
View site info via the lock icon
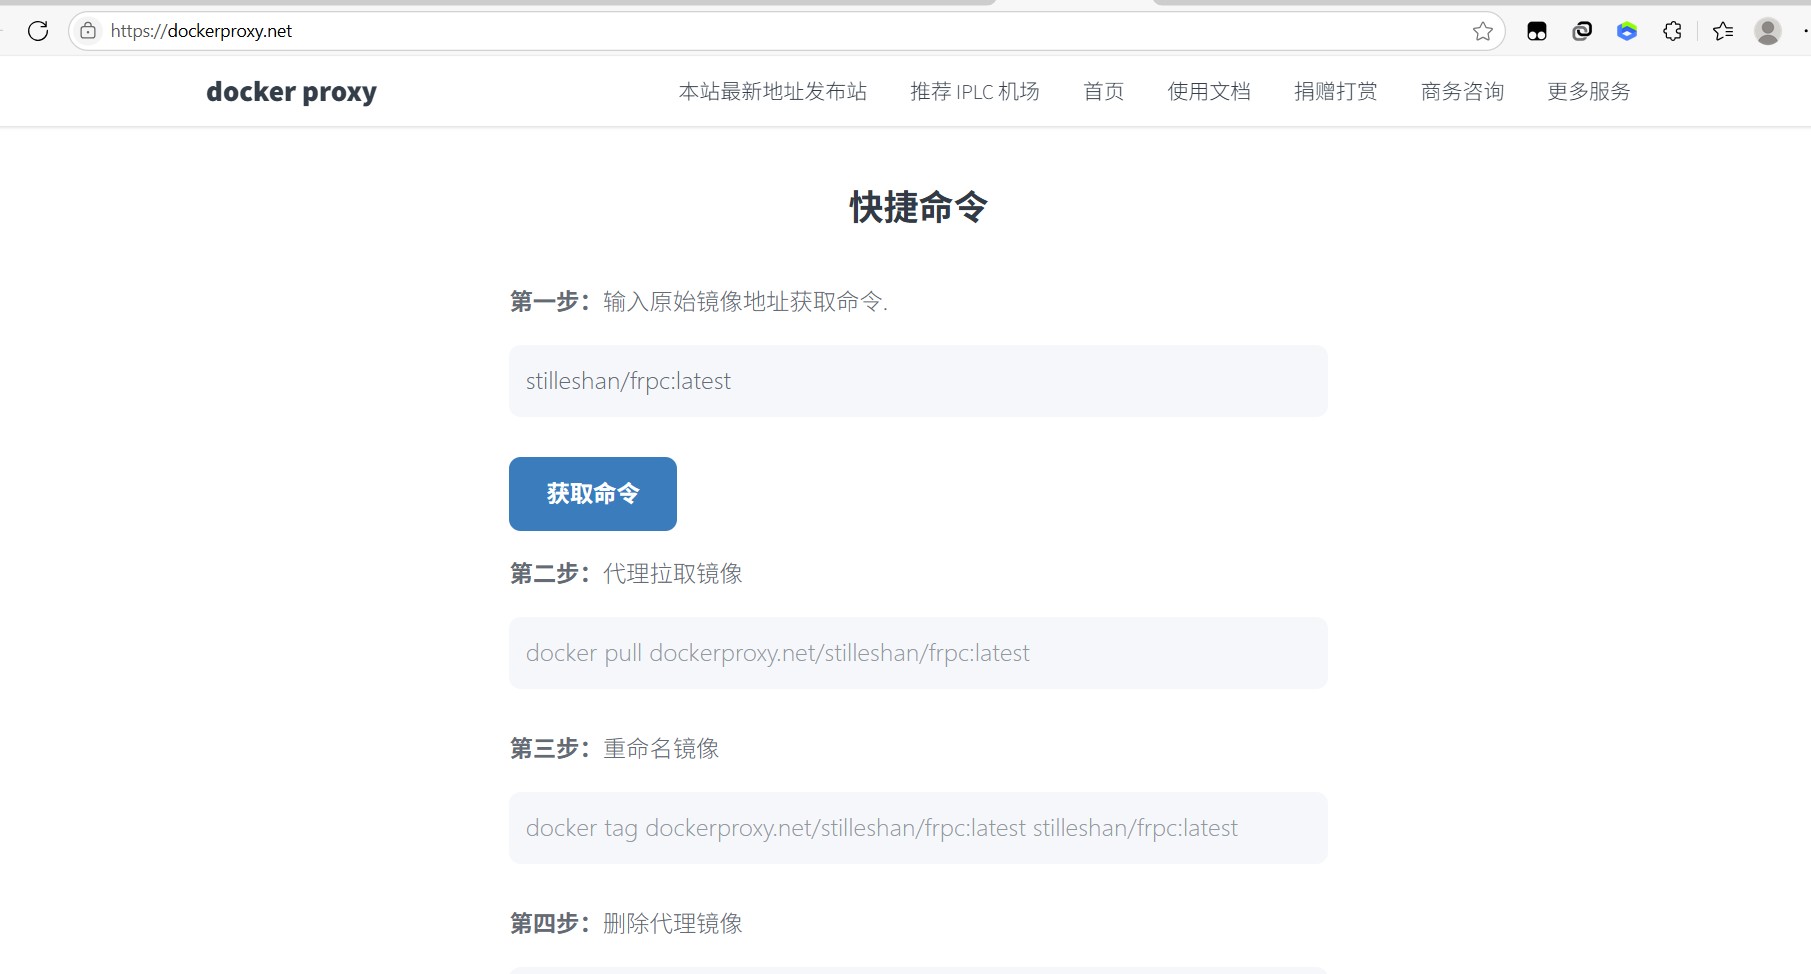(88, 31)
